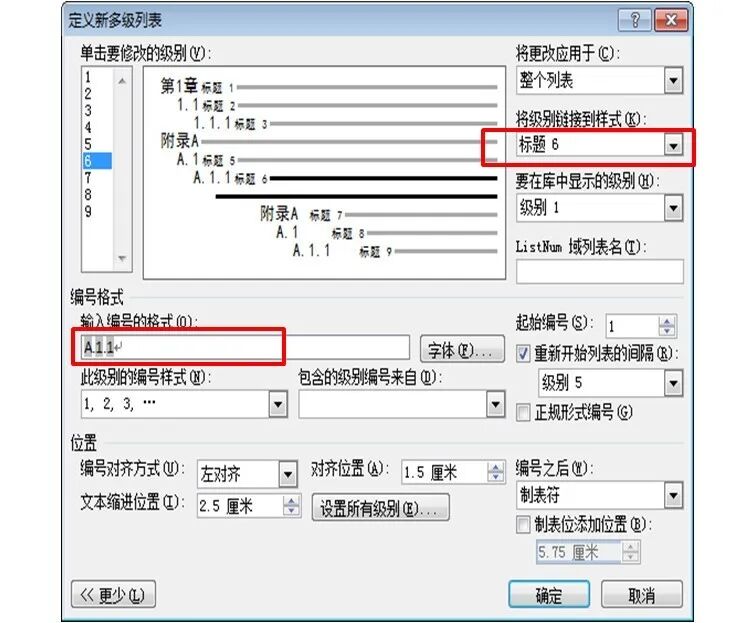Open the 包含的级别编号来自 dropdown
The height and width of the screenshot is (623, 756).
tap(495, 403)
